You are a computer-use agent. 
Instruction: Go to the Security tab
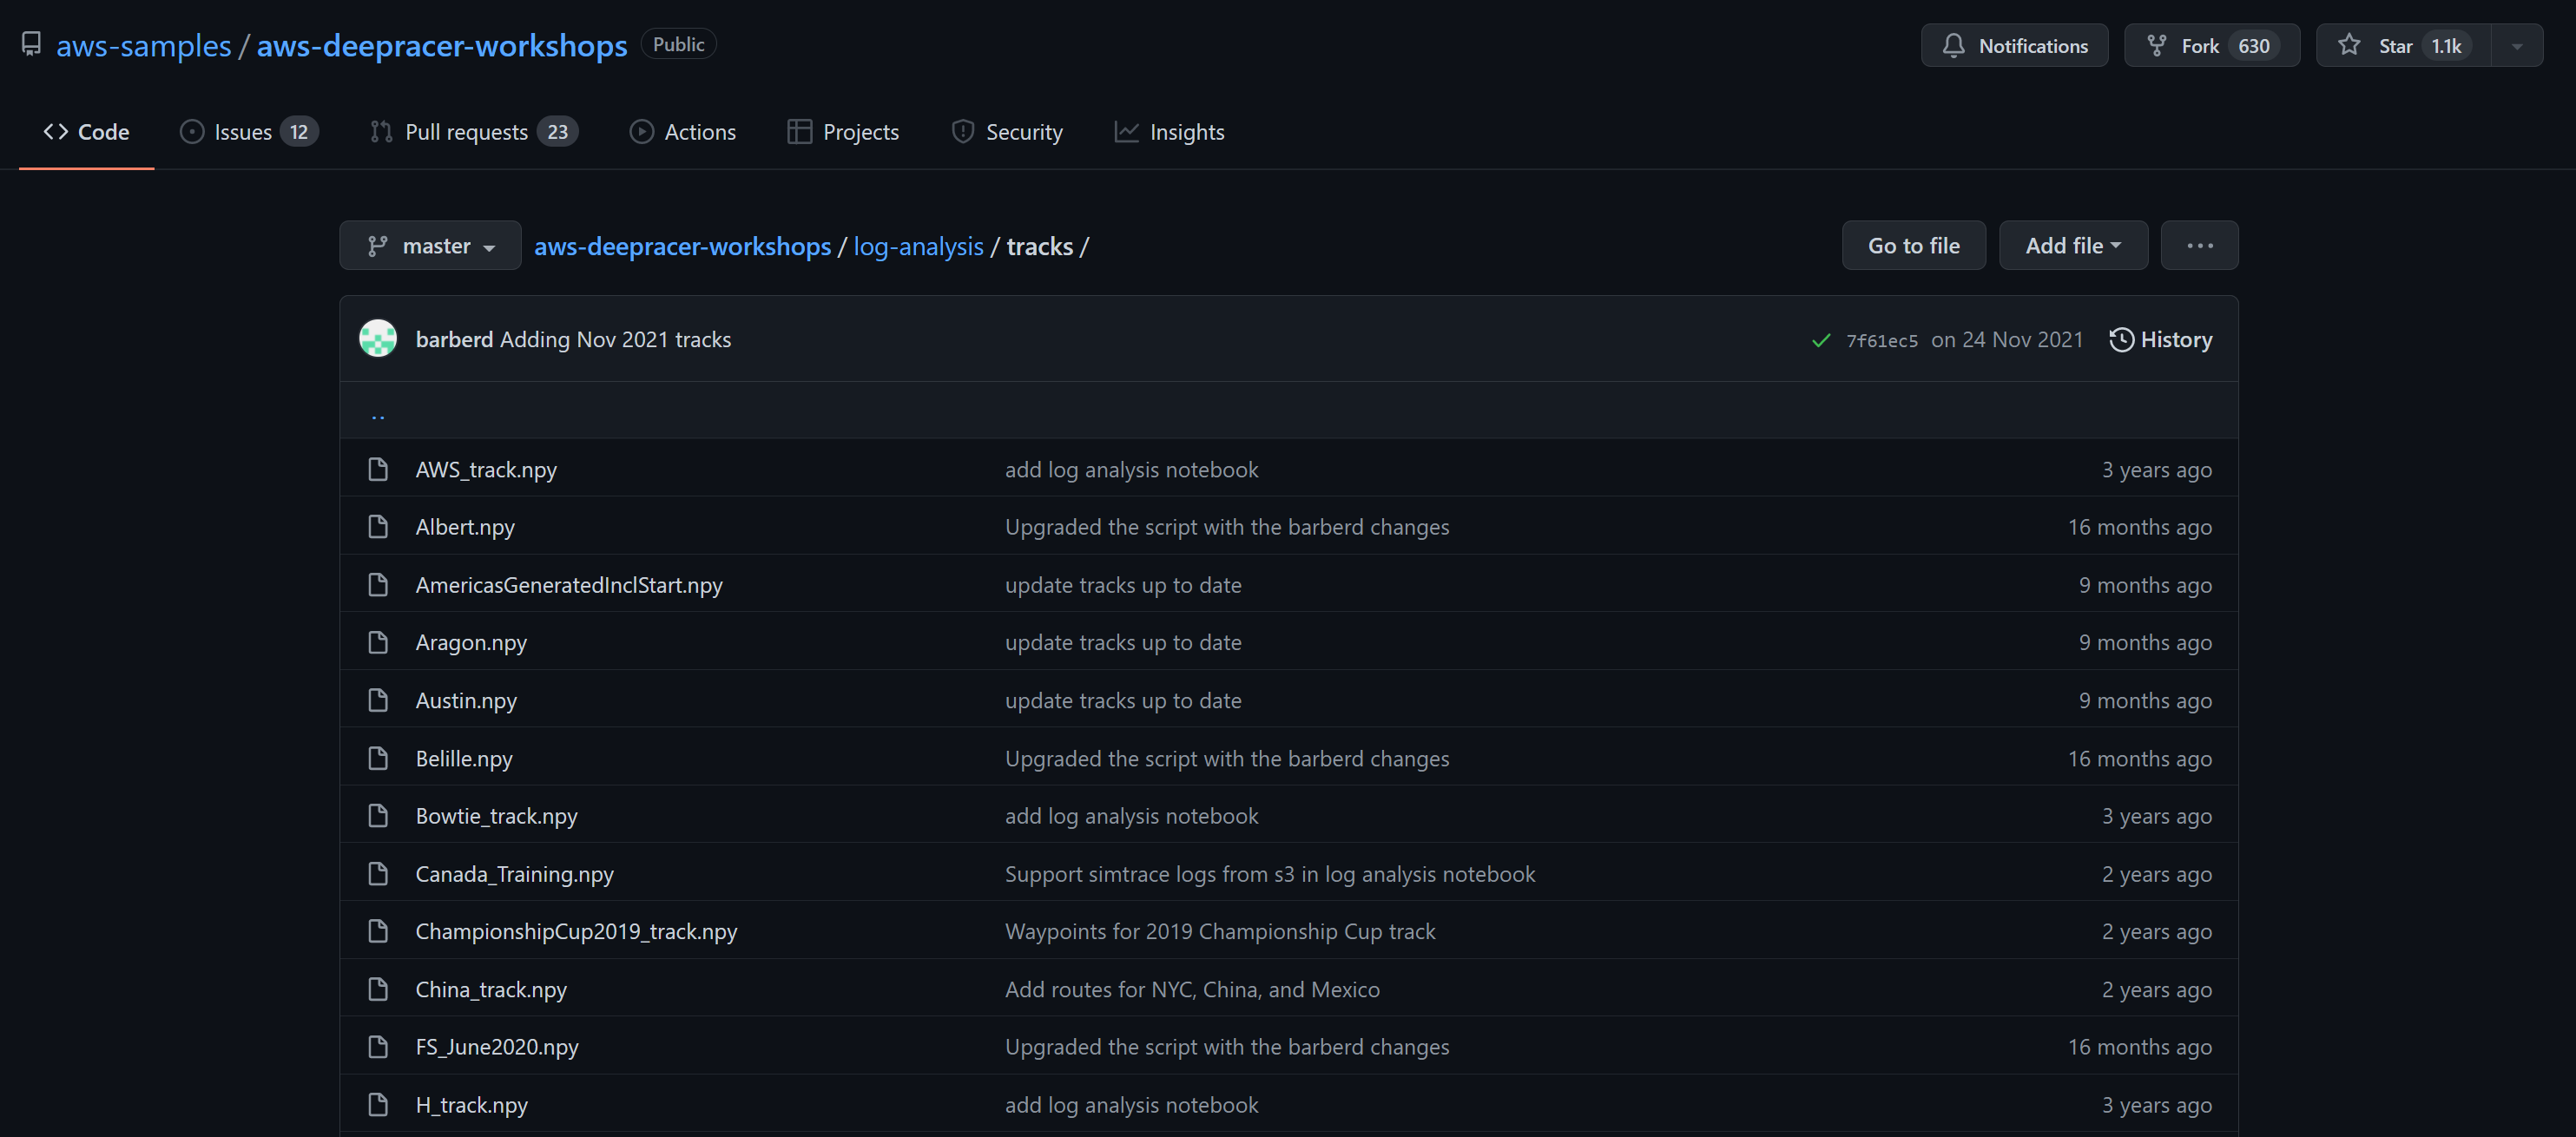[1007, 132]
